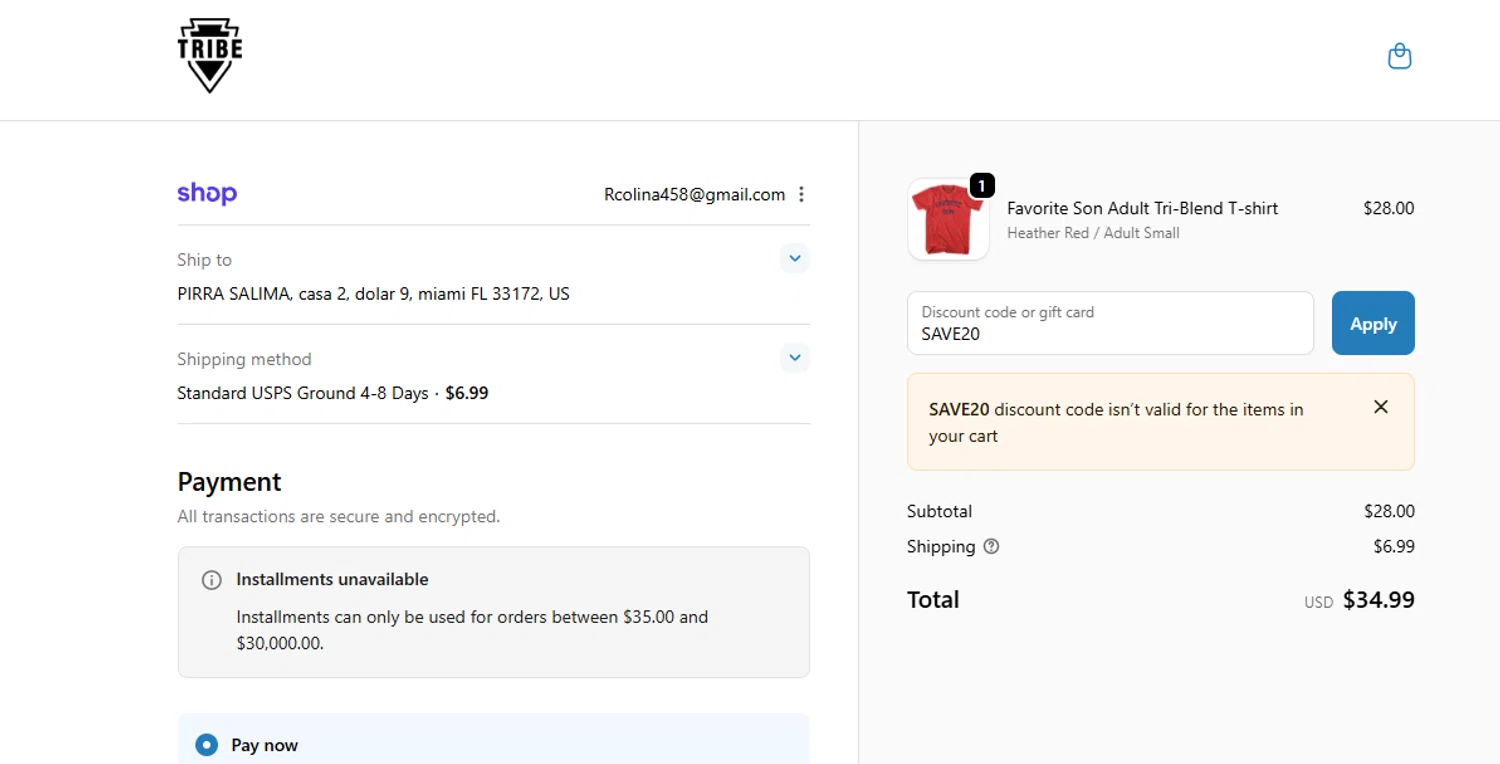Dismiss the invalid discount code message
Viewport: 1500px width, 764px height.
tap(1381, 407)
